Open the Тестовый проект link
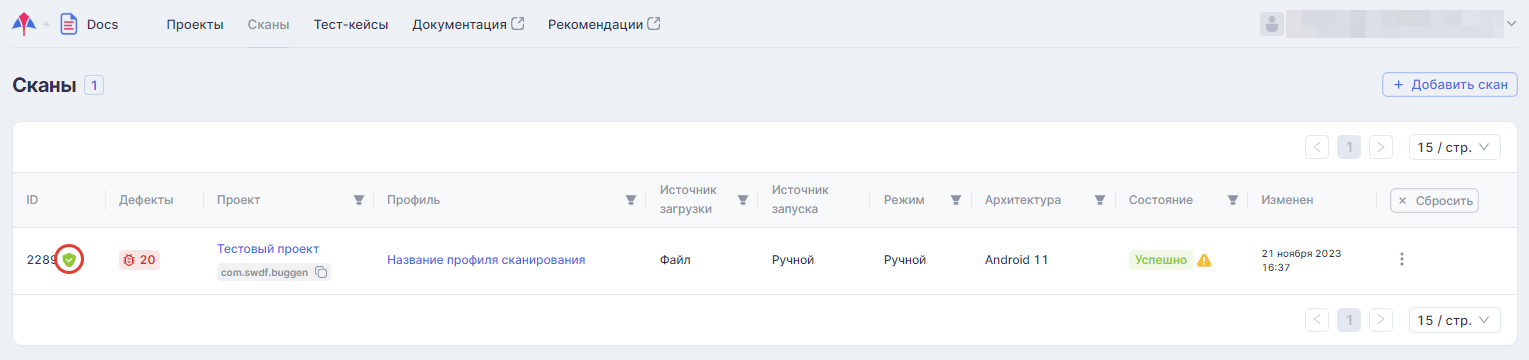 268,248
